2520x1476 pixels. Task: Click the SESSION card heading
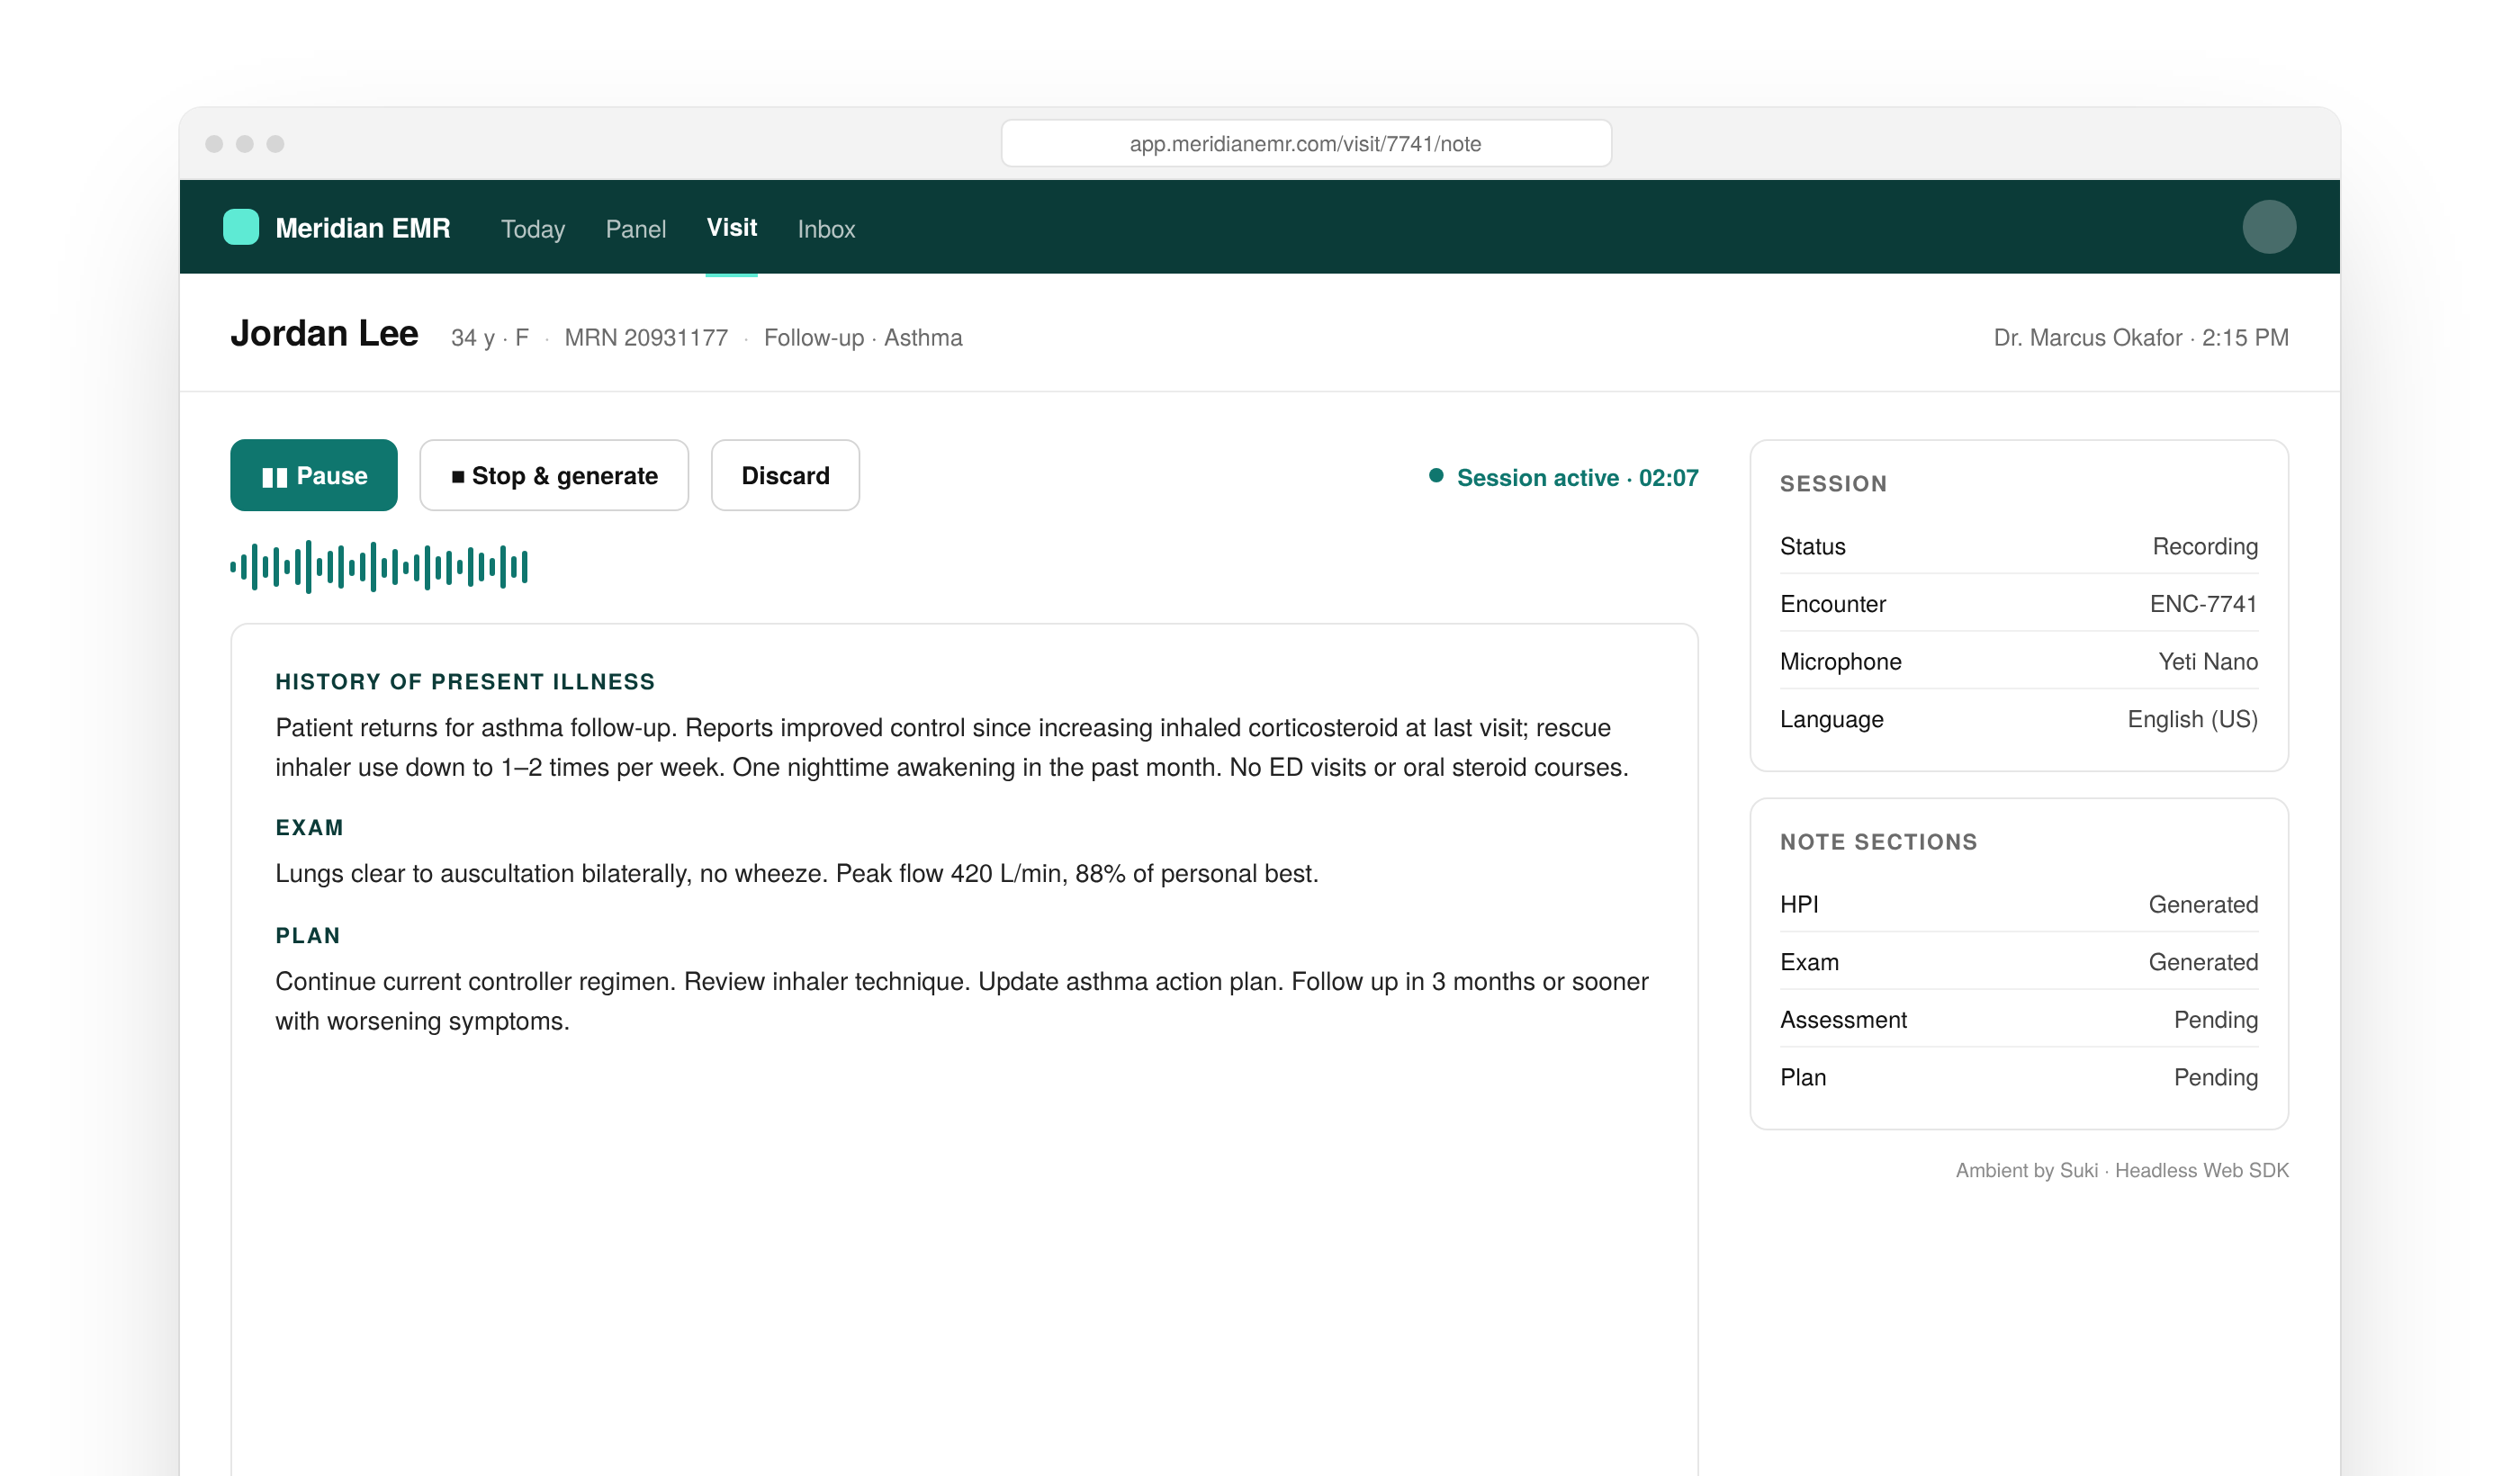coord(1833,484)
